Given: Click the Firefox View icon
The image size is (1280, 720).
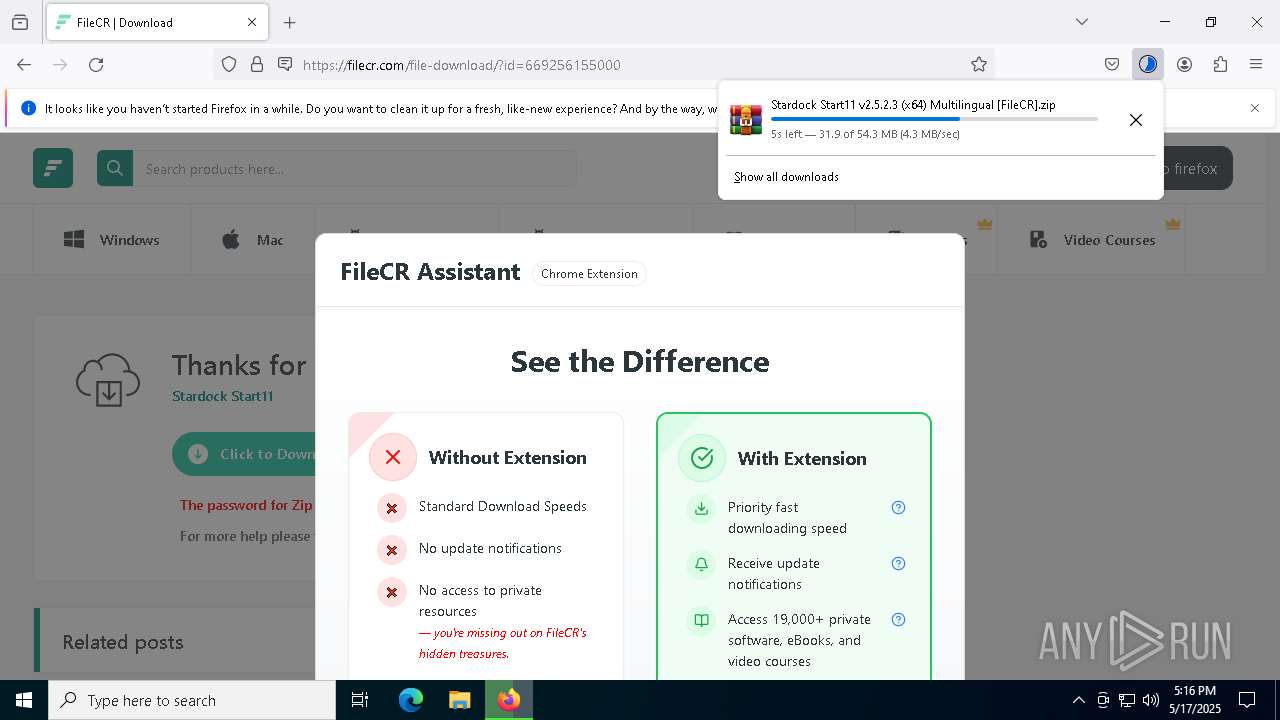Looking at the screenshot, I should [20, 22].
